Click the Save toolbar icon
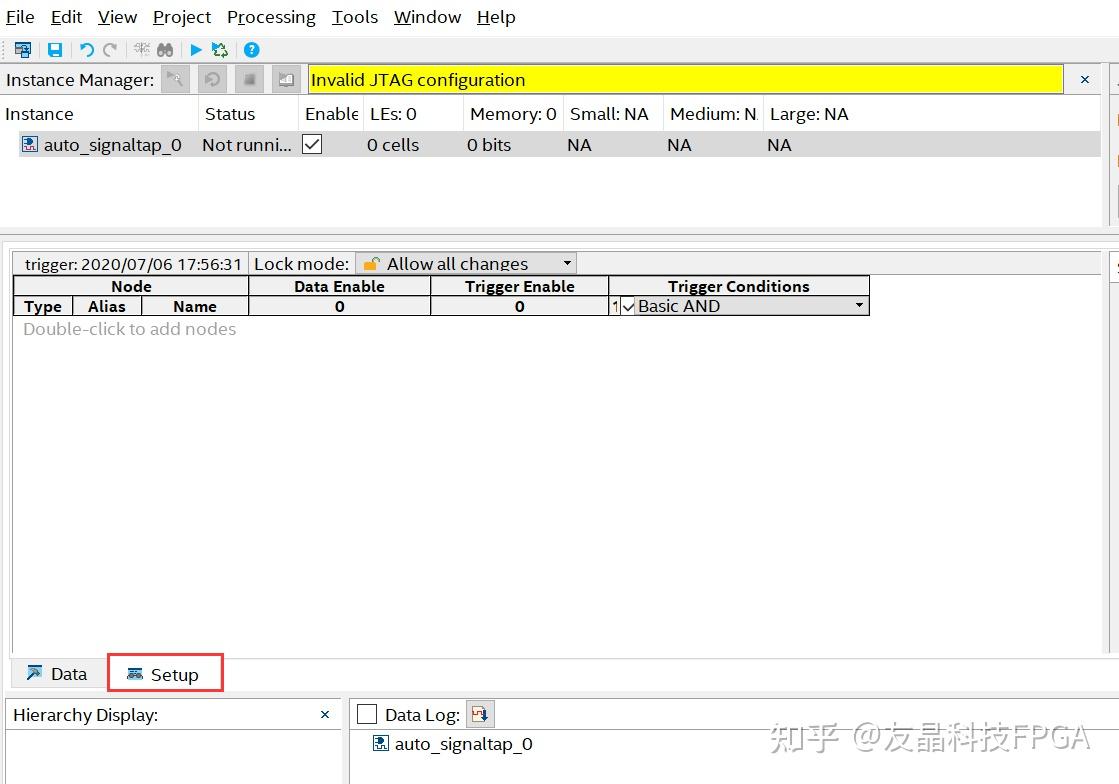1119x784 pixels. pyautogui.click(x=55, y=50)
